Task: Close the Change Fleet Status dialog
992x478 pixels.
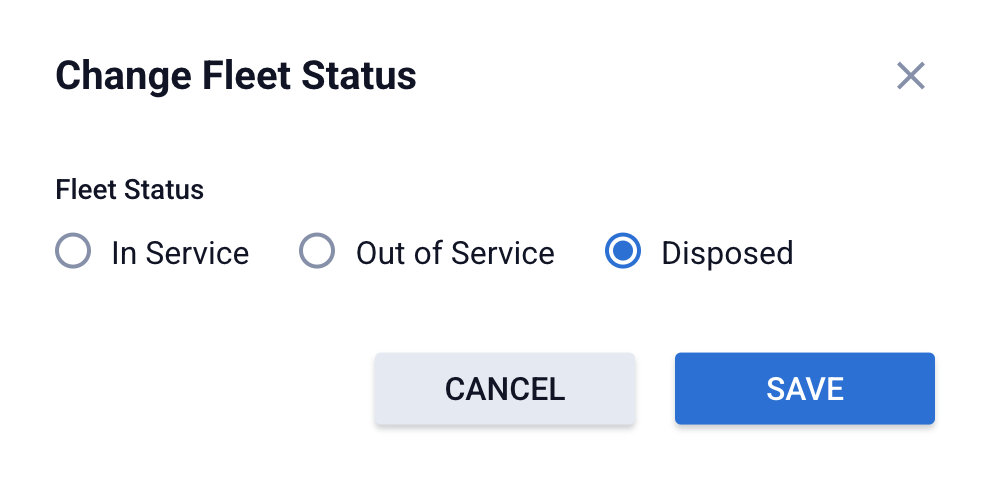Action: click(x=910, y=76)
